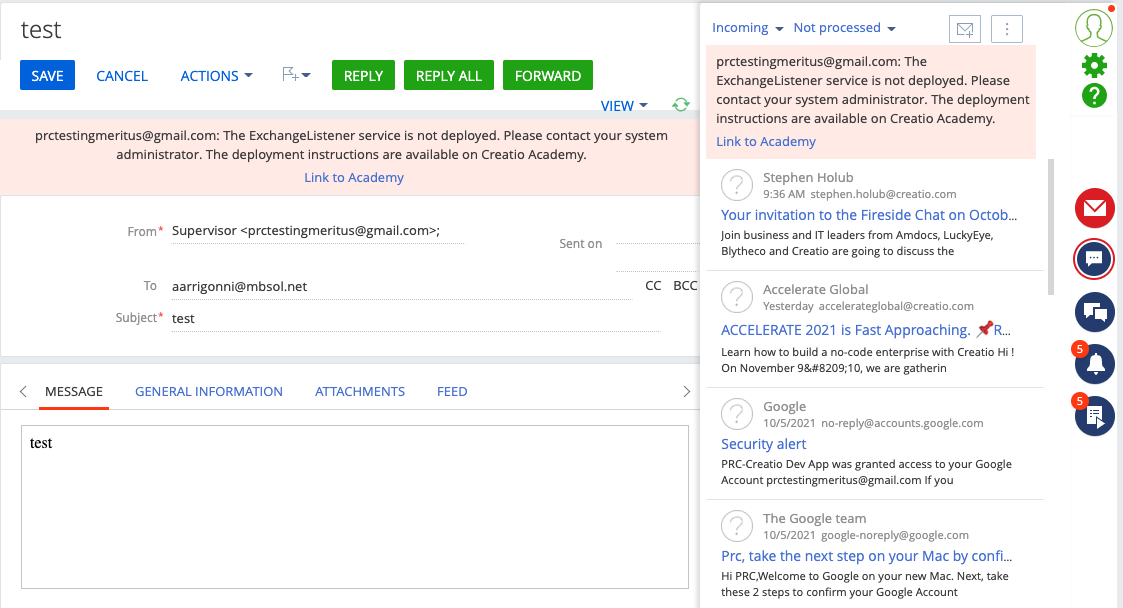This screenshot has width=1123, height=608.
Task: Open the circled chat bubble icon
Action: [1094, 259]
